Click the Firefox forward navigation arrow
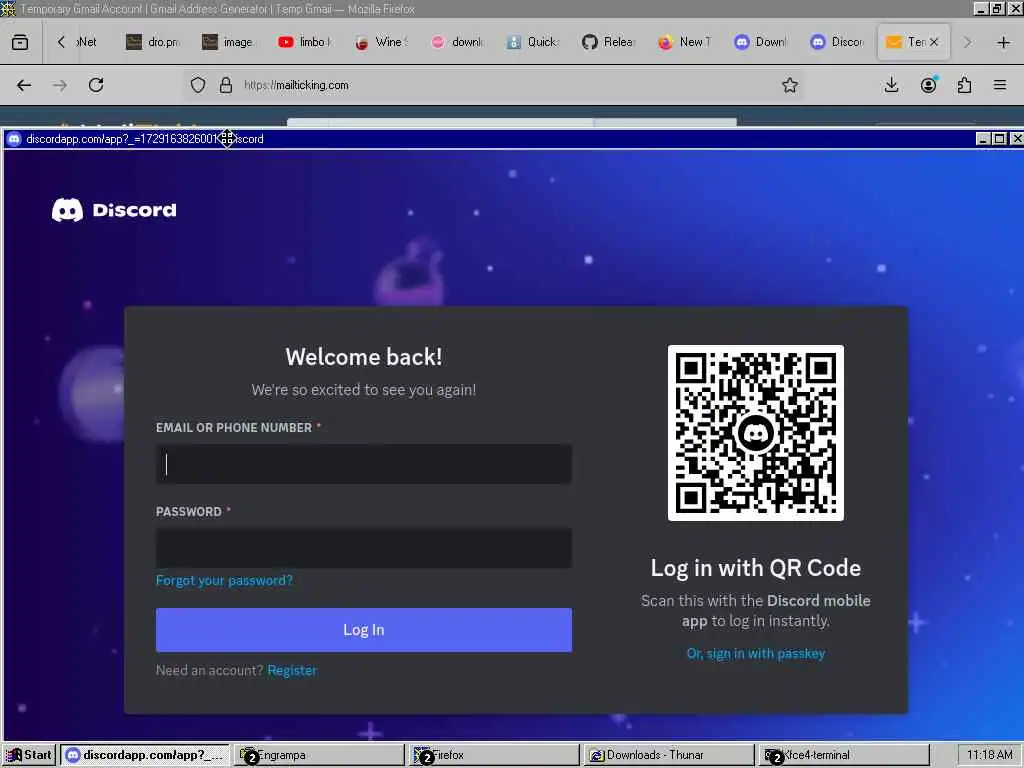Viewport: 1024px width, 768px height. tap(60, 85)
